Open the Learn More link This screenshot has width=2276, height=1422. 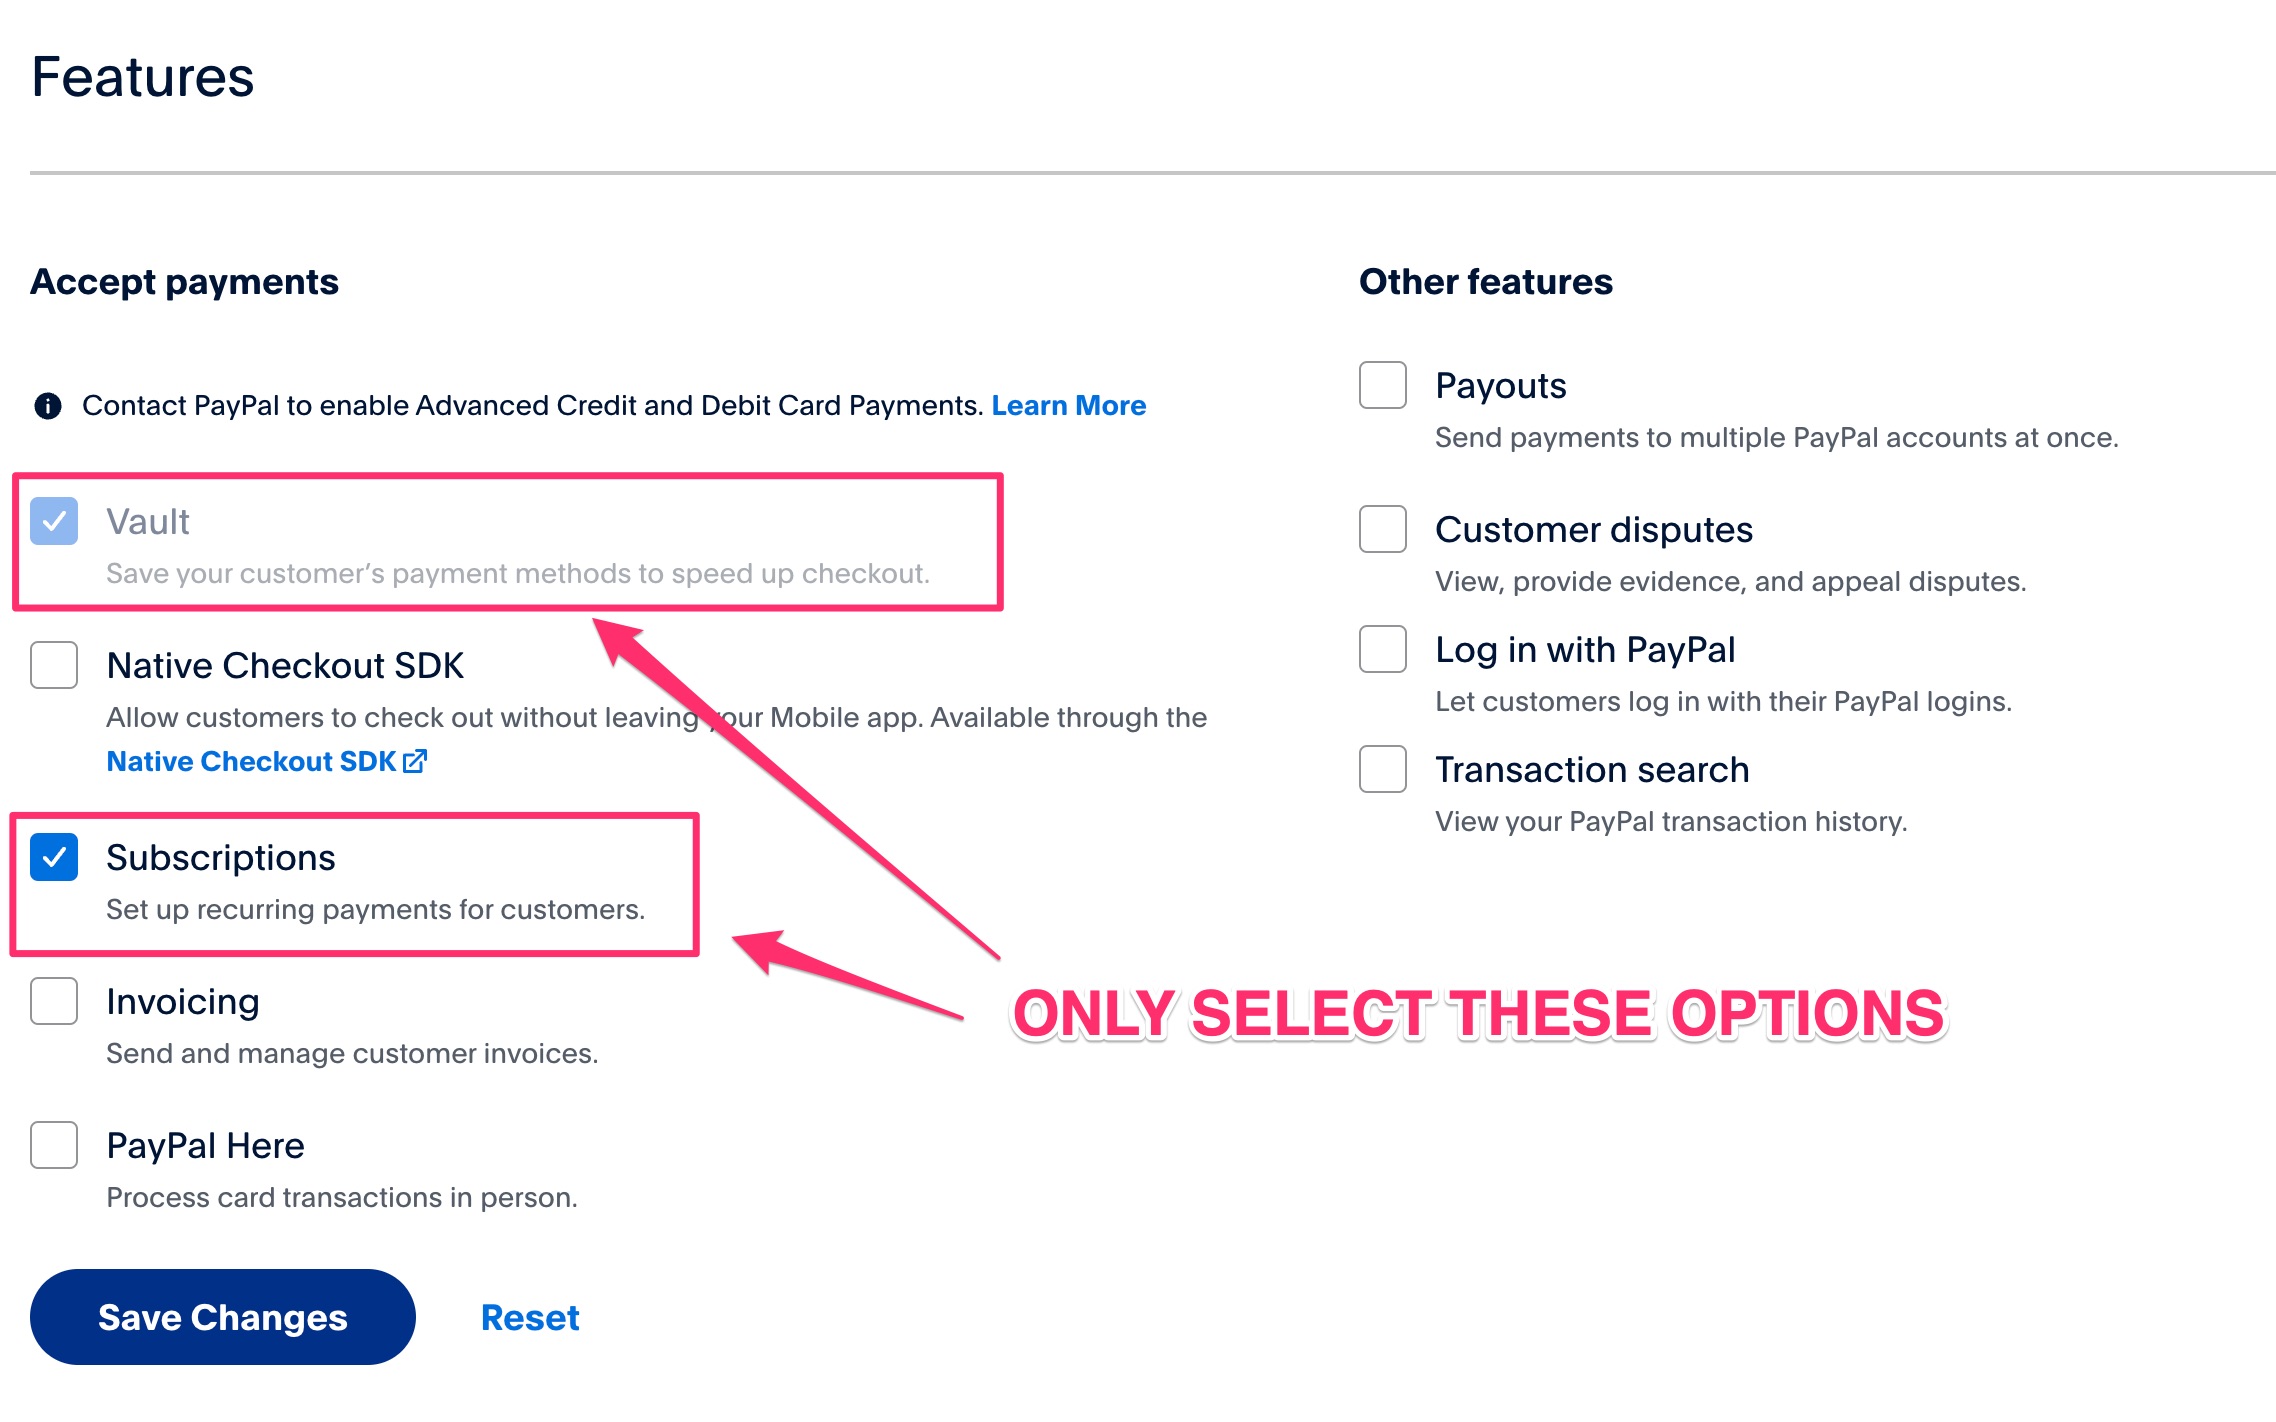[x=1069, y=404]
